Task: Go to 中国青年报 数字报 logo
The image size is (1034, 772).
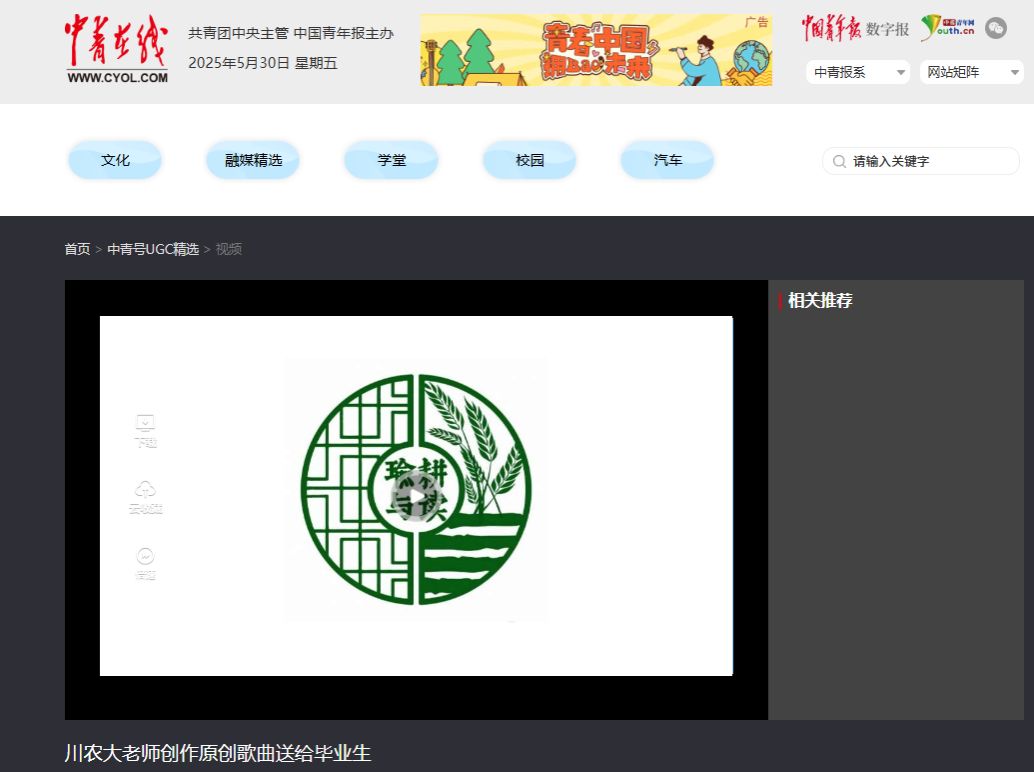Action: (x=855, y=29)
